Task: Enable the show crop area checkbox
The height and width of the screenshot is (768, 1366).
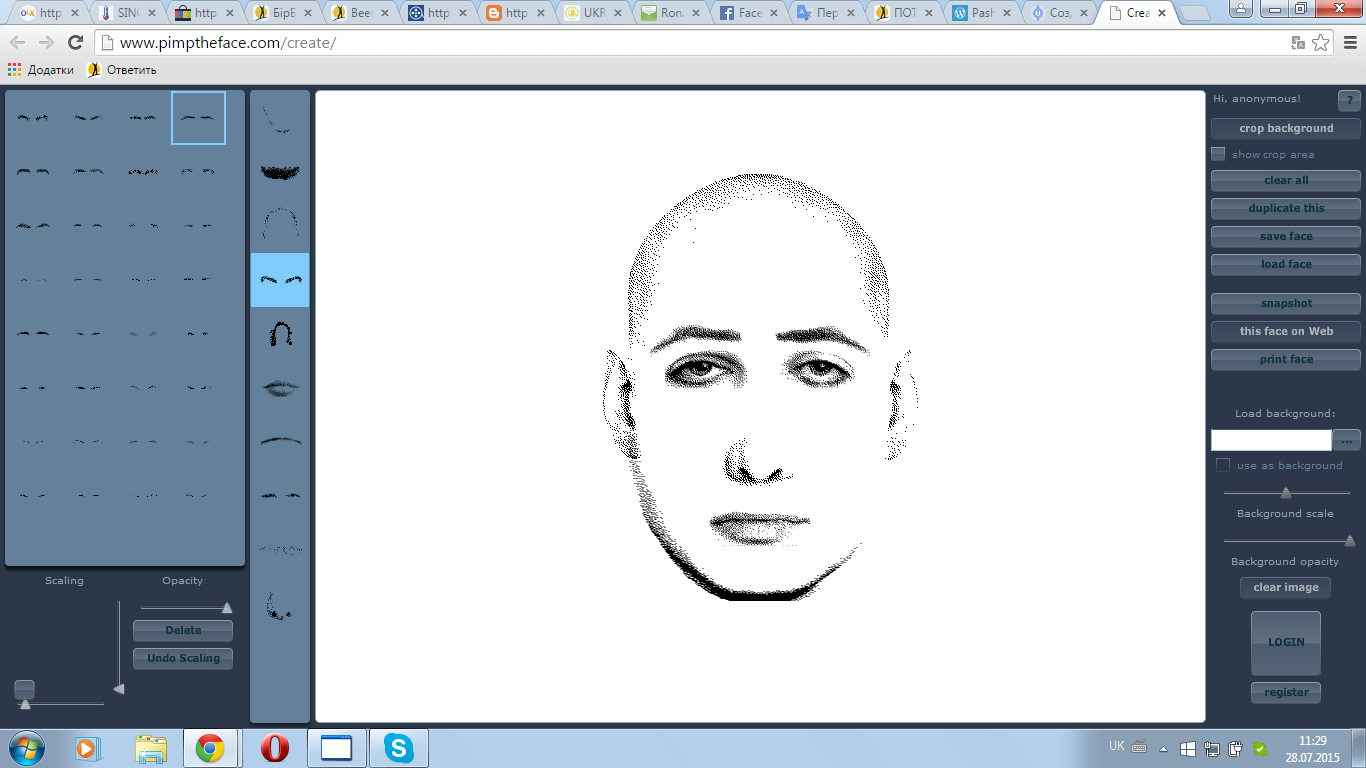Action: (x=1218, y=154)
